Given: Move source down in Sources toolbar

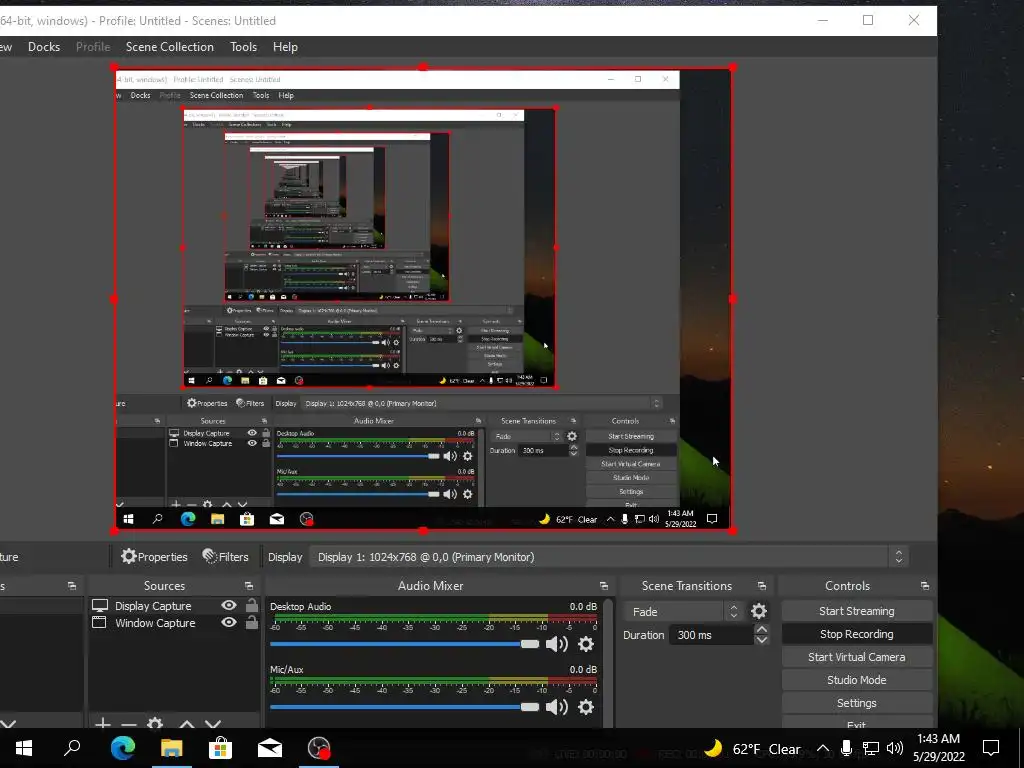Looking at the screenshot, I should pyautogui.click(x=213, y=724).
